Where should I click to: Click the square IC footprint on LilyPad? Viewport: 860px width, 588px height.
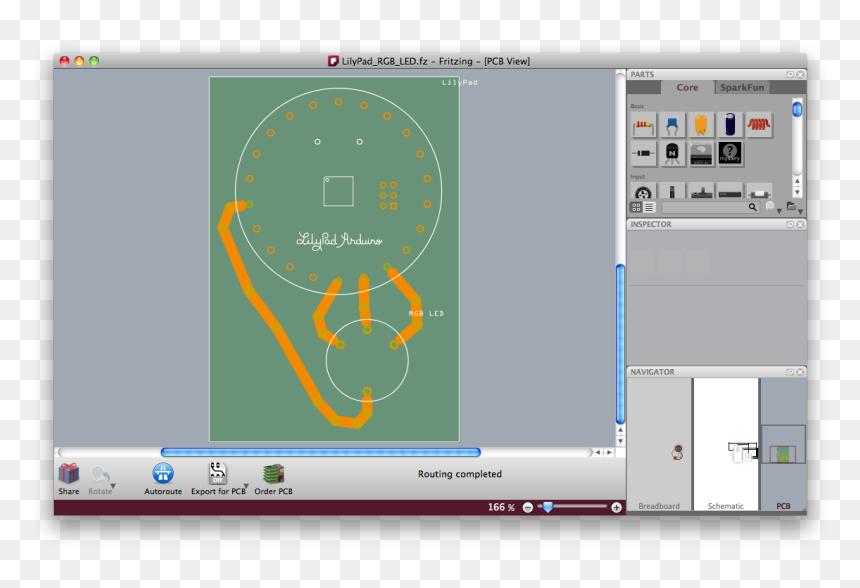[x=338, y=191]
